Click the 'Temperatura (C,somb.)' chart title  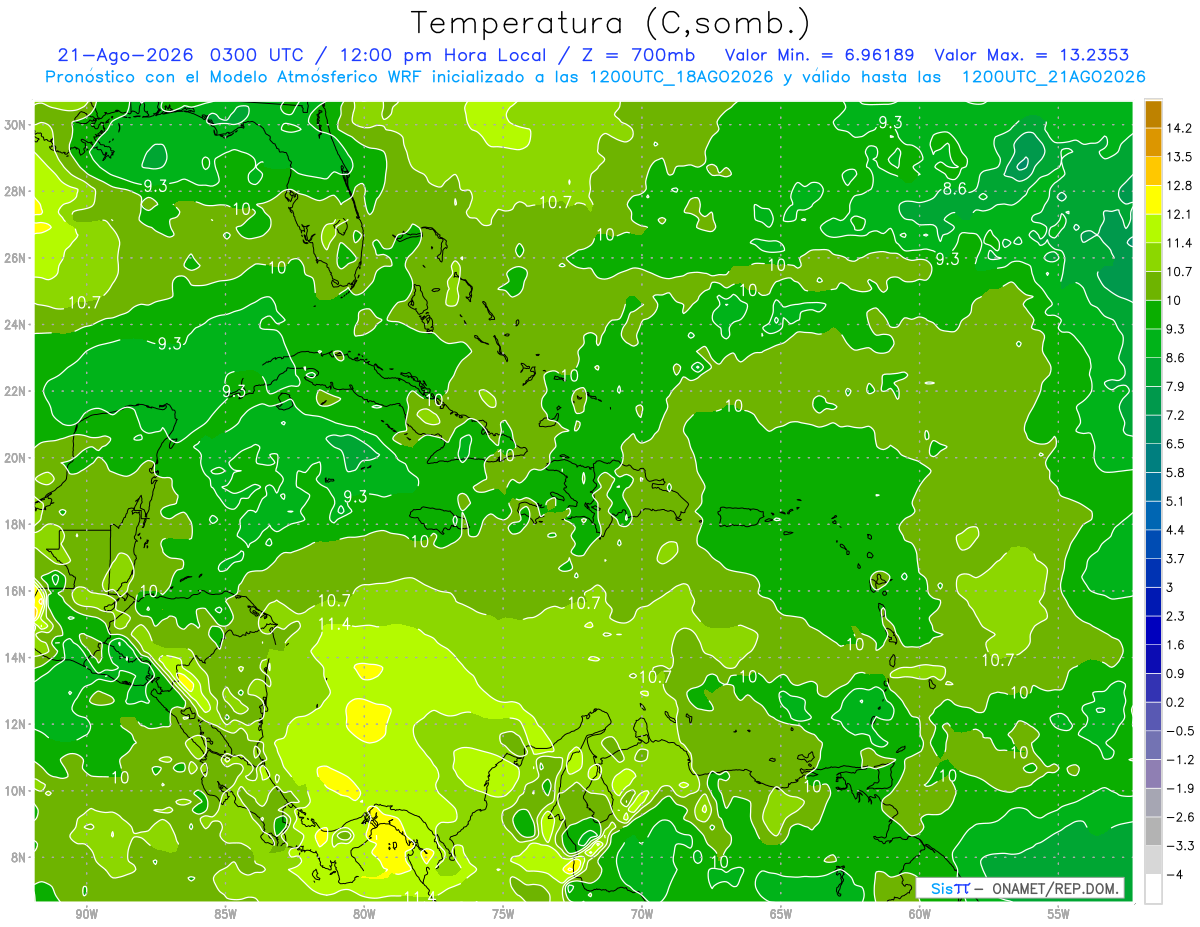point(610,22)
